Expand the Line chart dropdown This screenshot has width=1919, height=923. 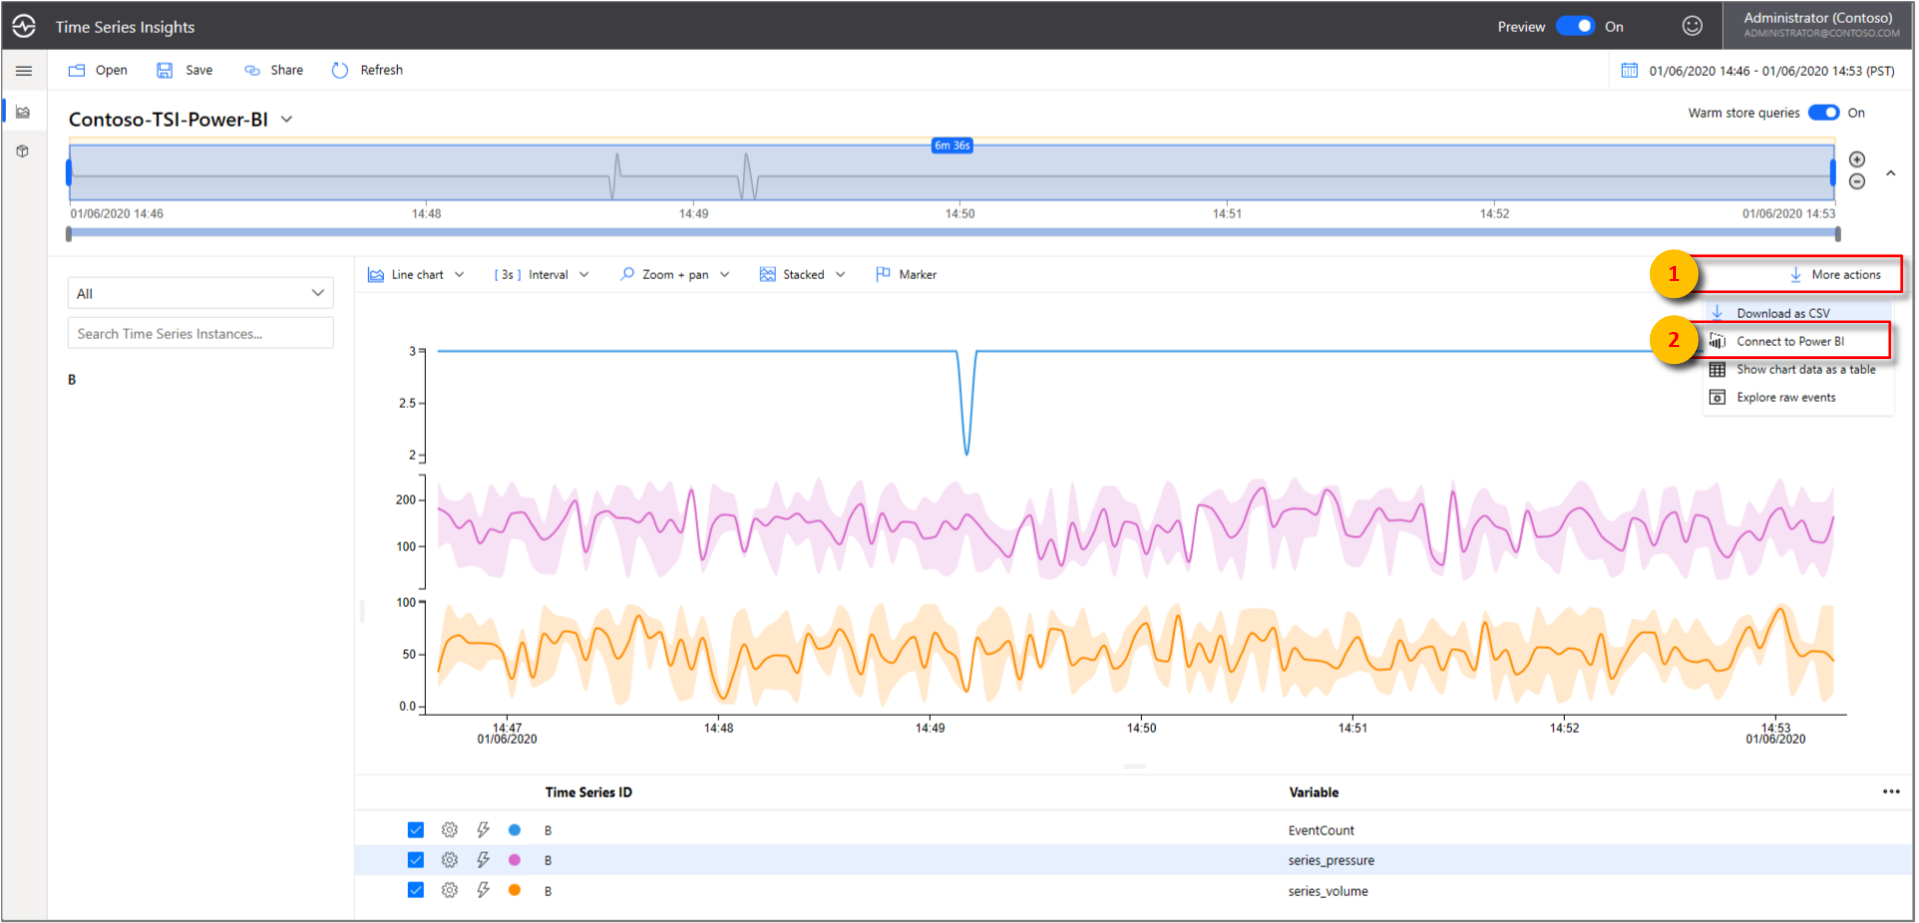417,275
